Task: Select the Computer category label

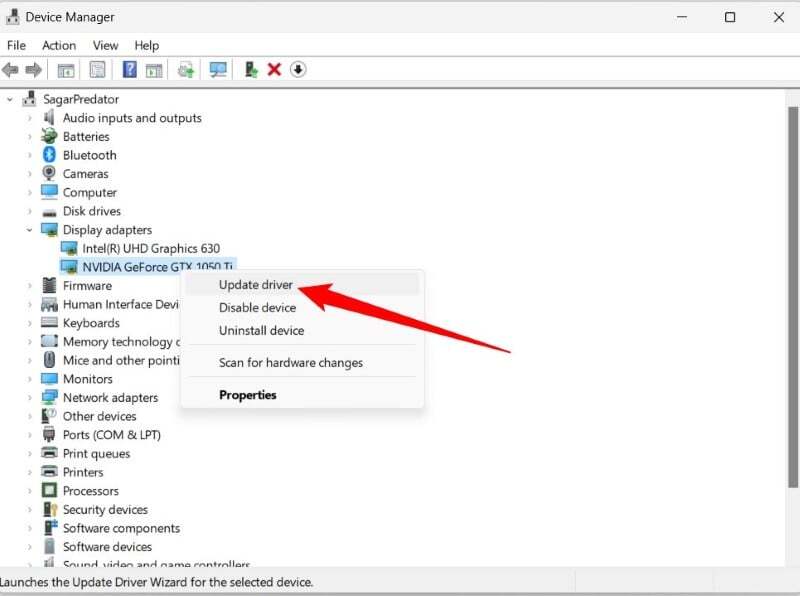Action: [x=90, y=192]
